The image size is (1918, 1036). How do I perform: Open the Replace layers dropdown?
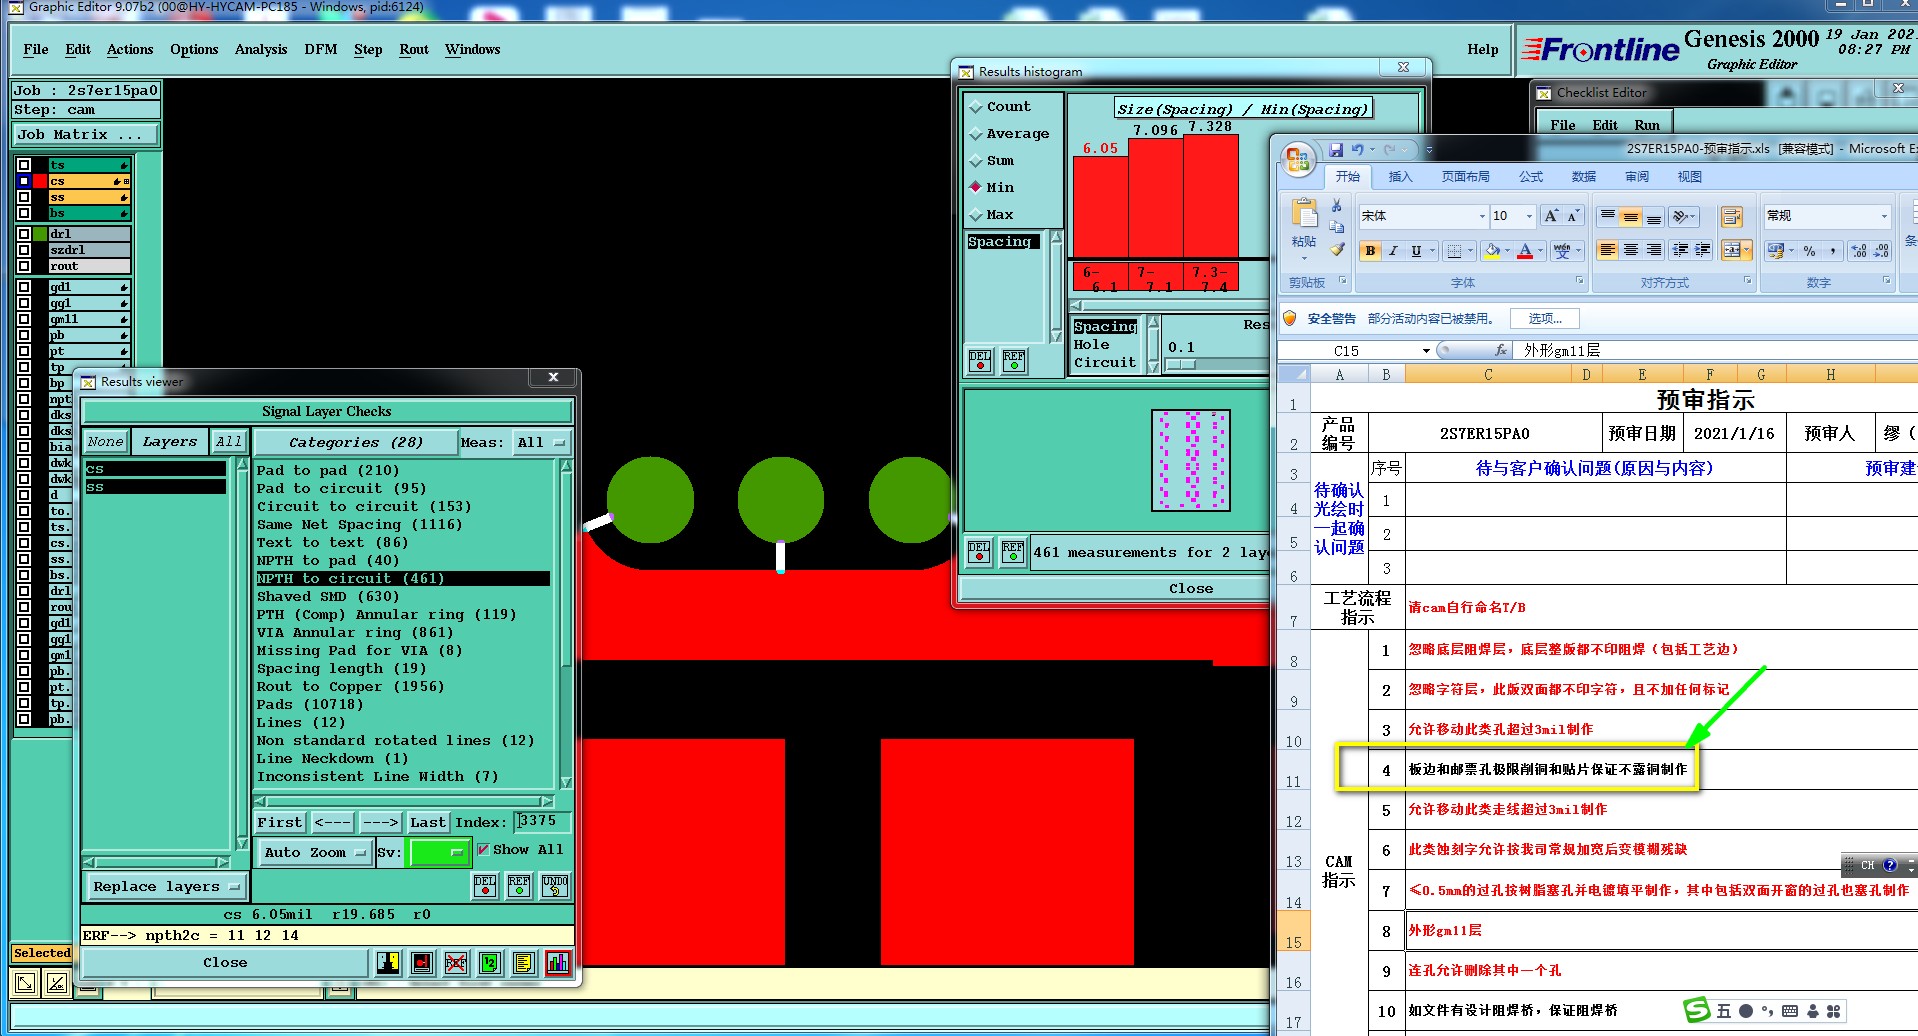(165, 886)
